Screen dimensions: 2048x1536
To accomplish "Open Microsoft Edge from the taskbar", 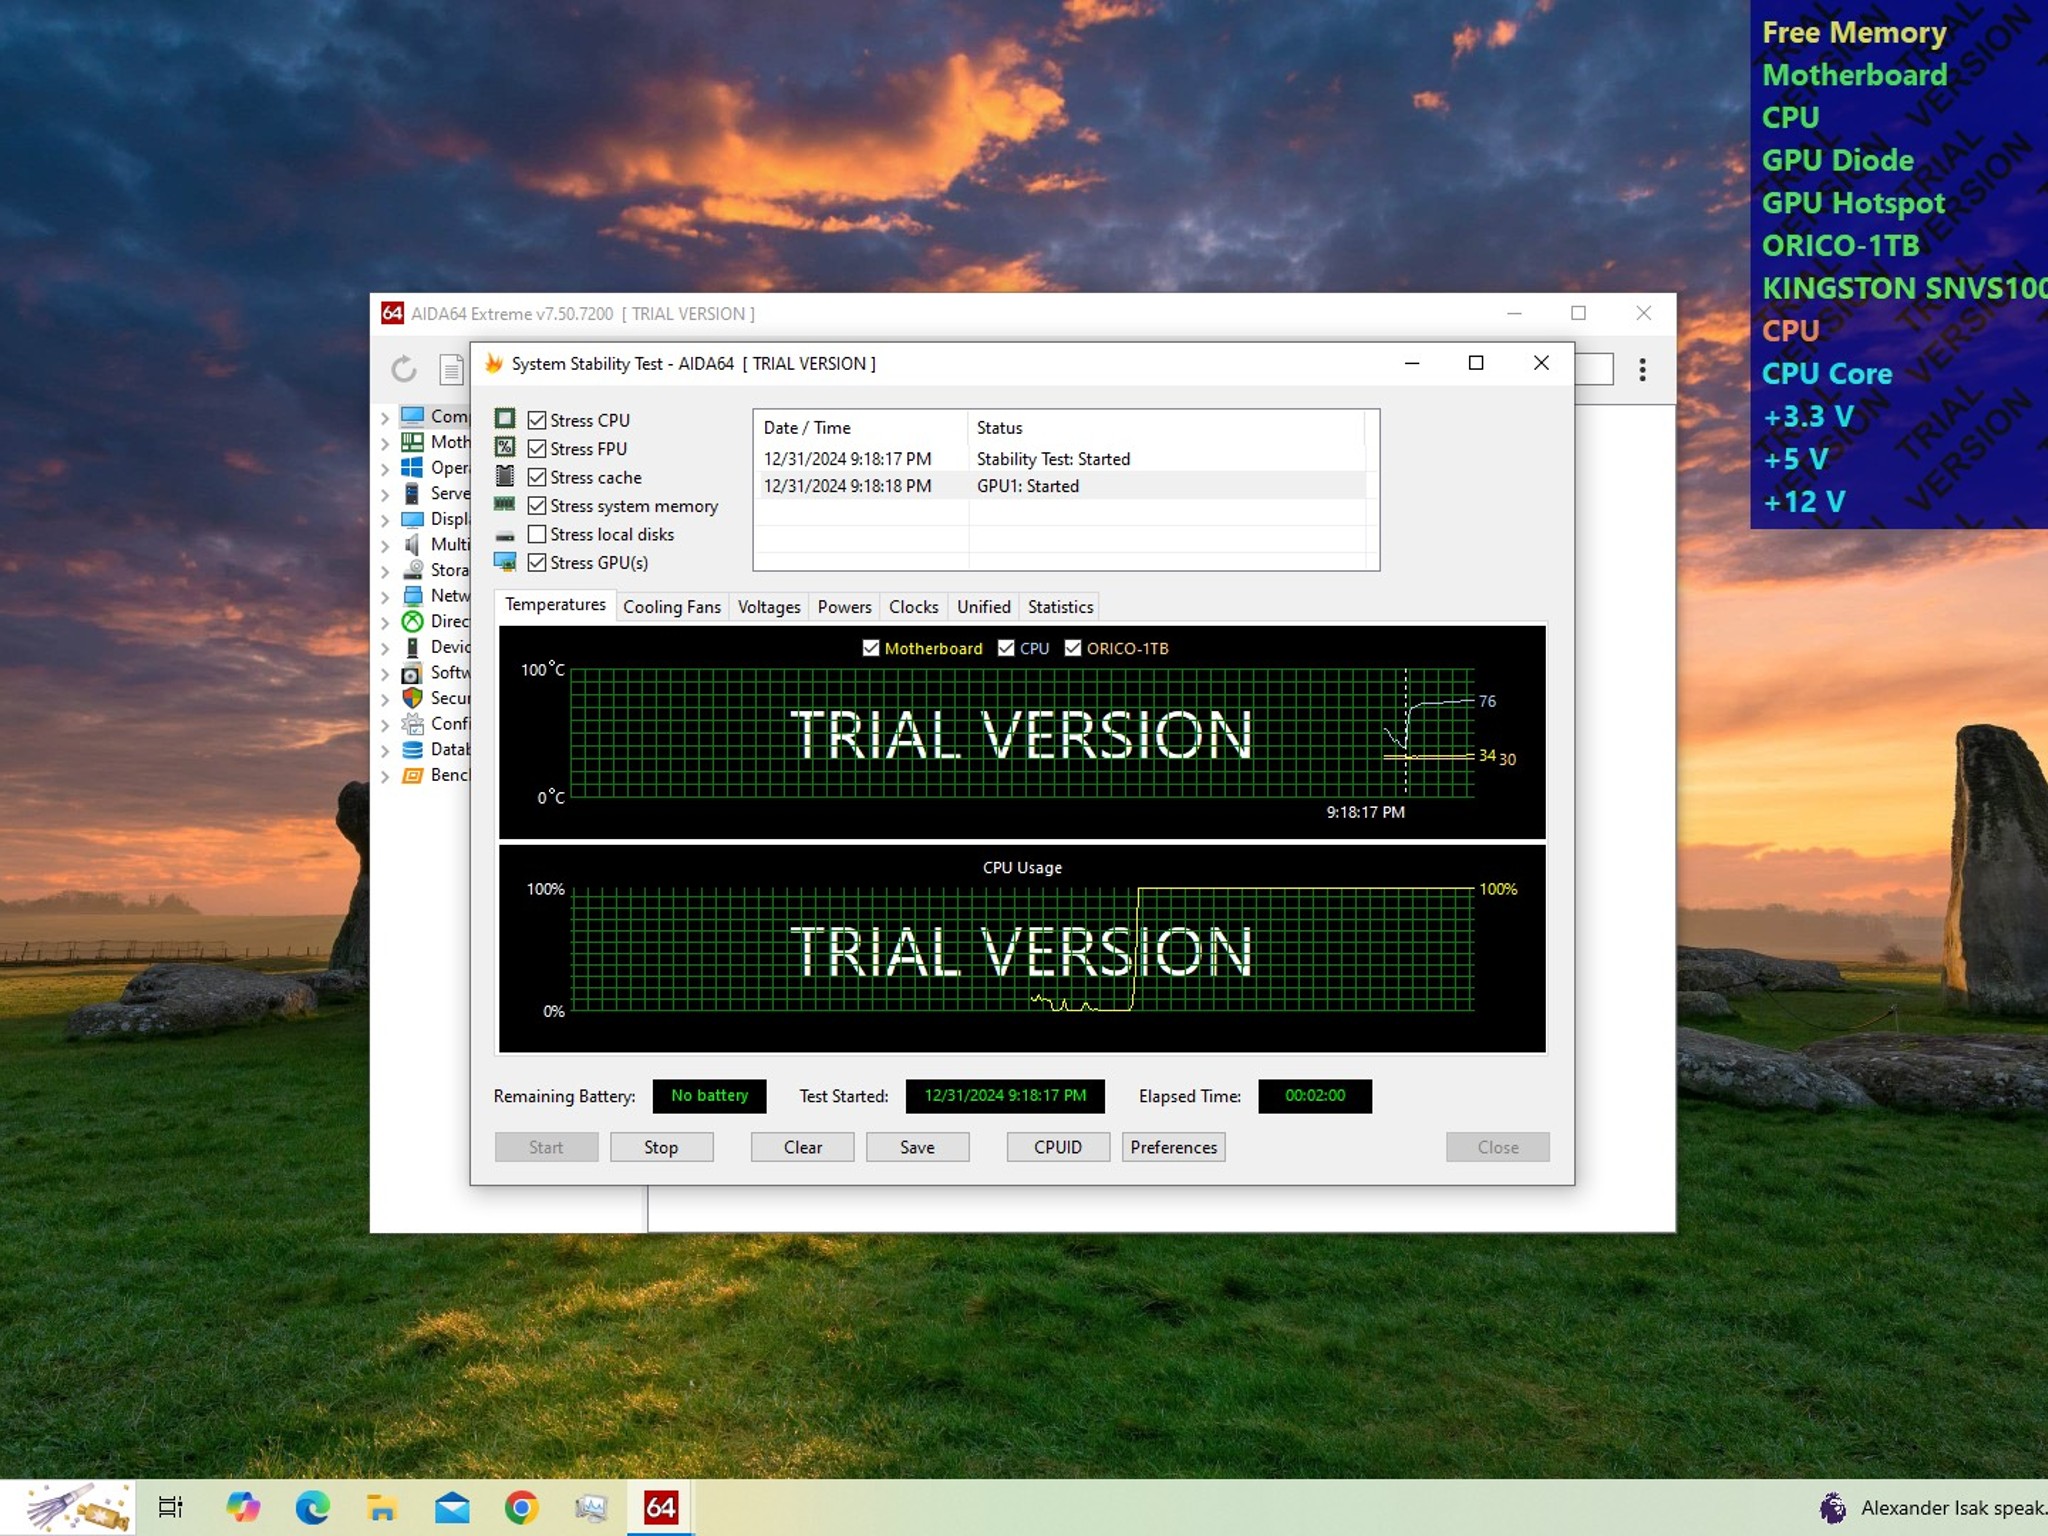I will (313, 1507).
